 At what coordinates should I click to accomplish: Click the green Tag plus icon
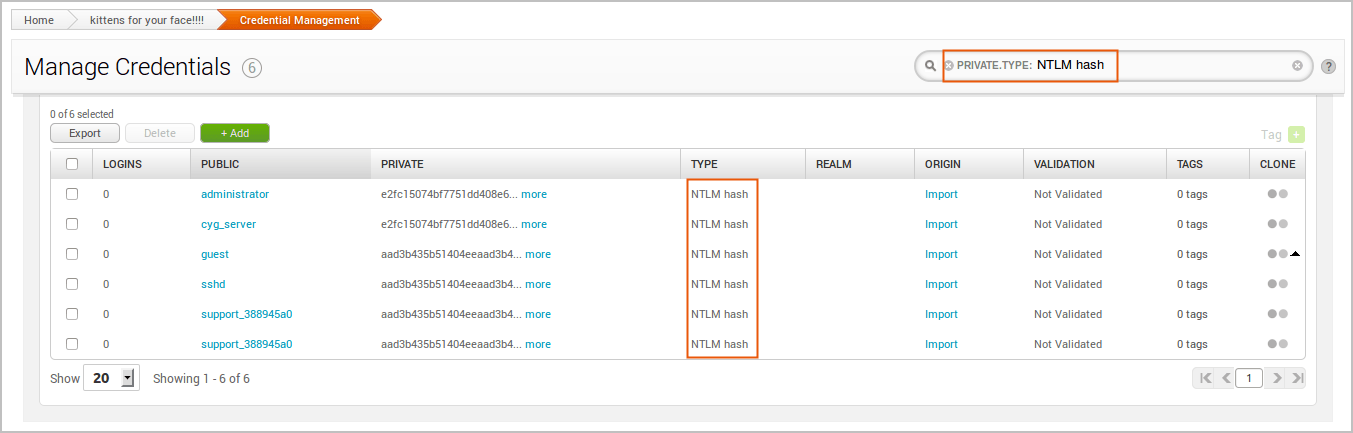[1296, 134]
